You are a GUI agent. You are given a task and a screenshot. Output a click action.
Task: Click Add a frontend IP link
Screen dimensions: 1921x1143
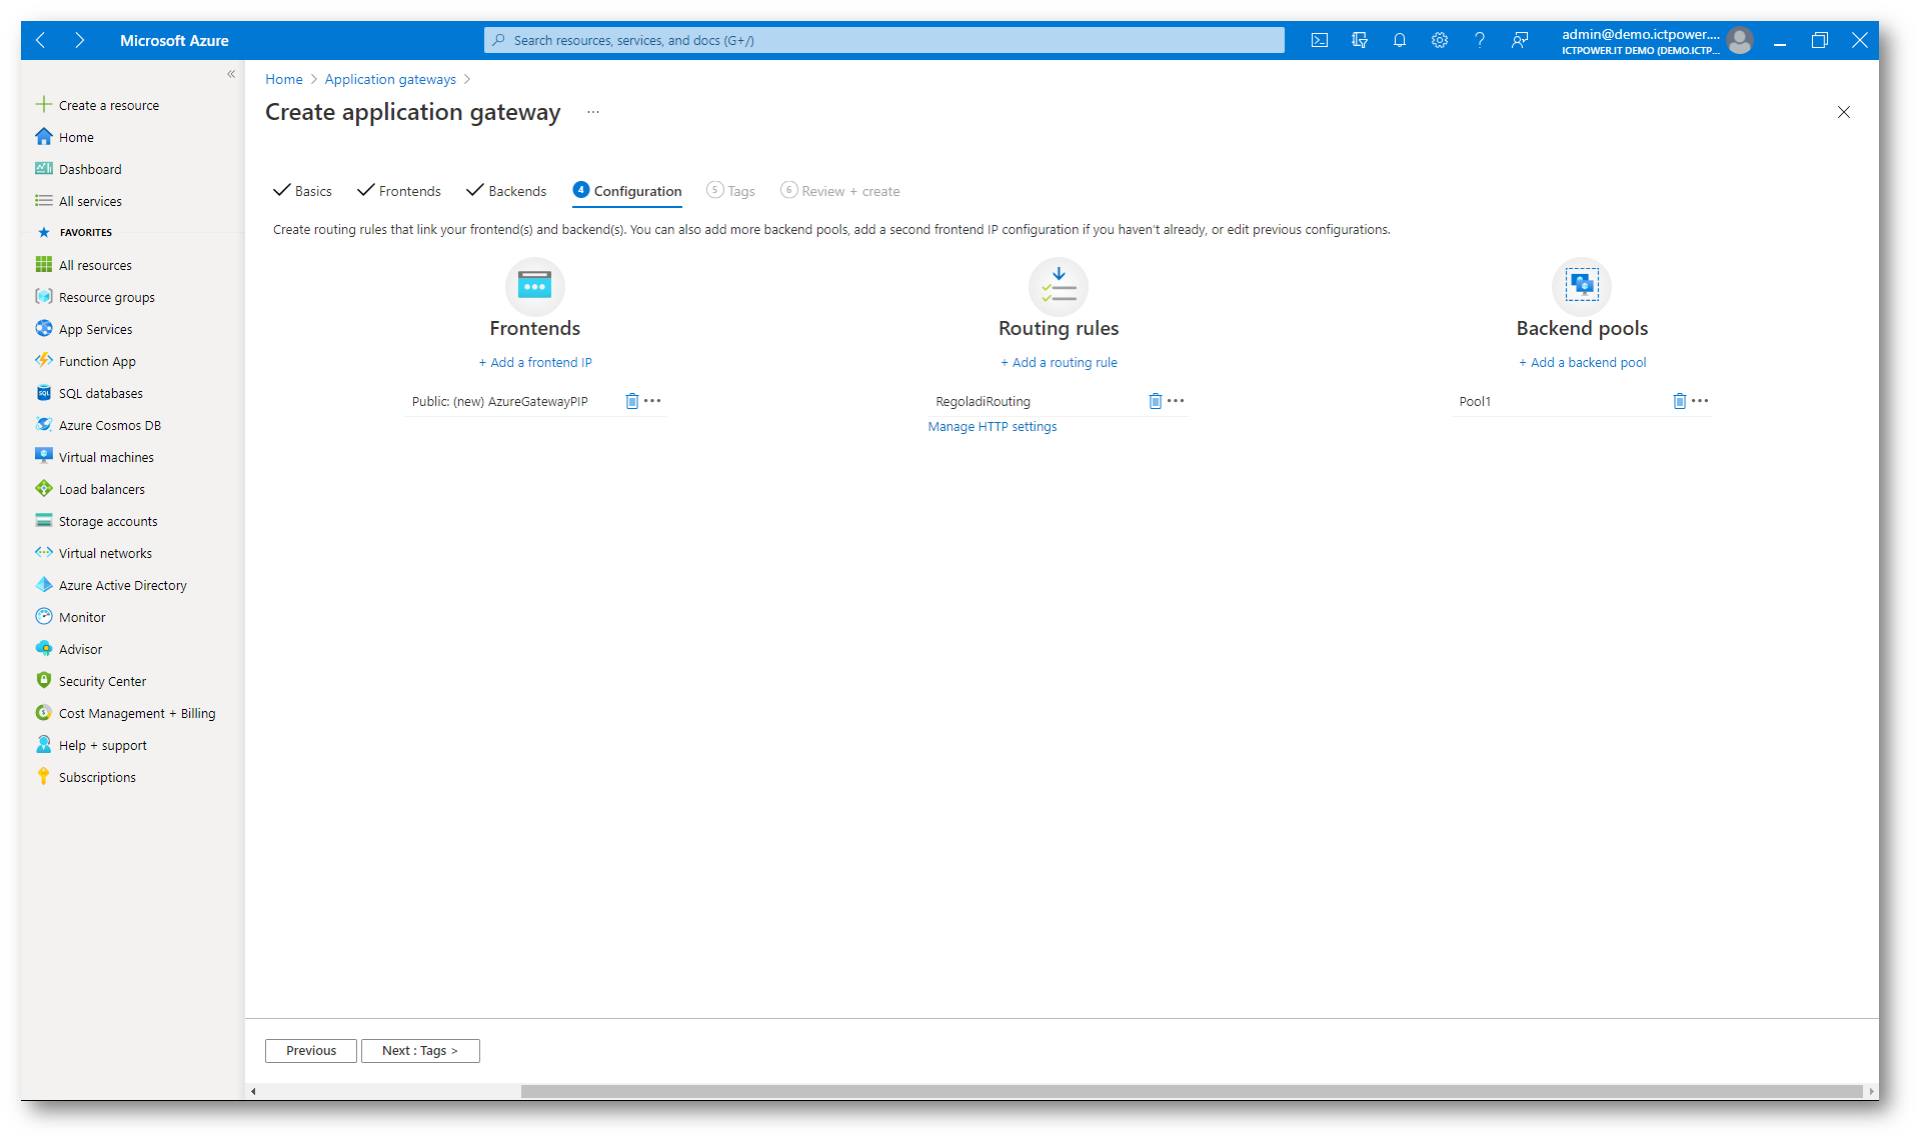pyautogui.click(x=535, y=363)
